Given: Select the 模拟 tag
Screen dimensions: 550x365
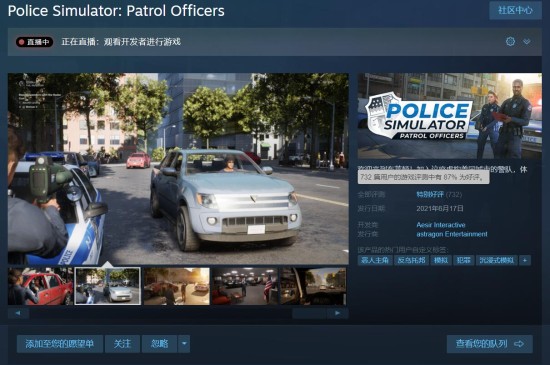Looking at the screenshot, I should click(441, 260).
